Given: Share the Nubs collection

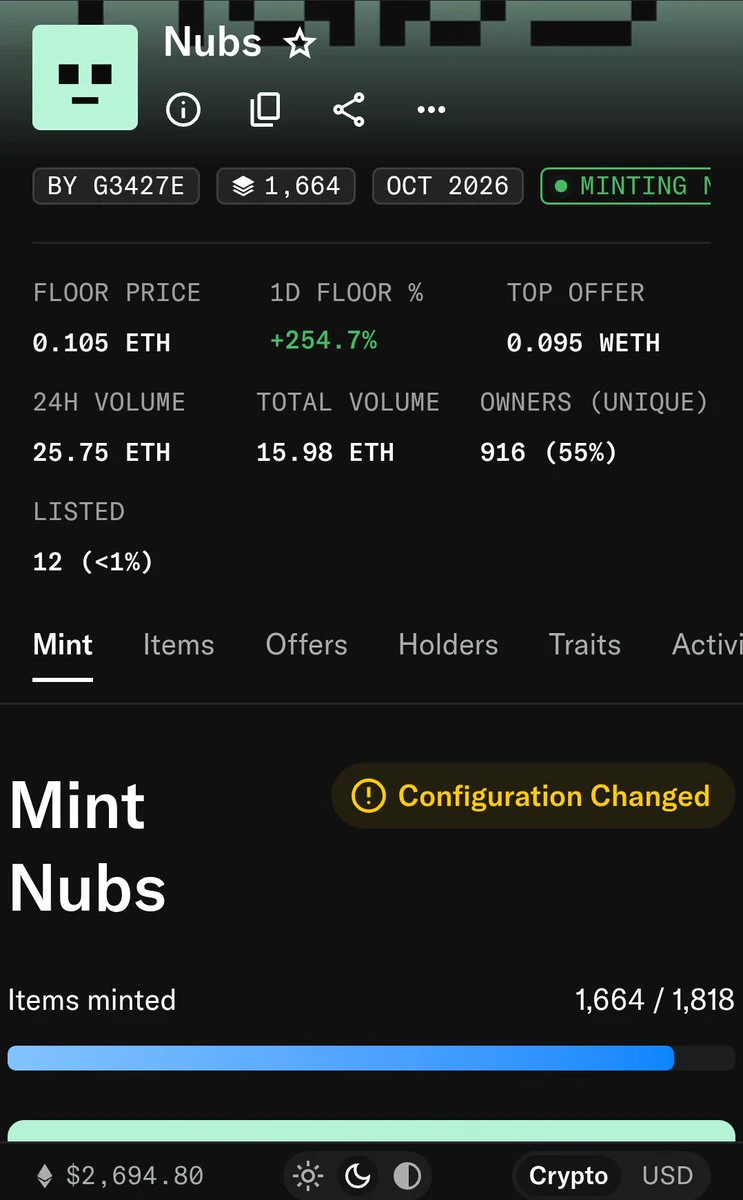Looking at the screenshot, I should pos(349,109).
